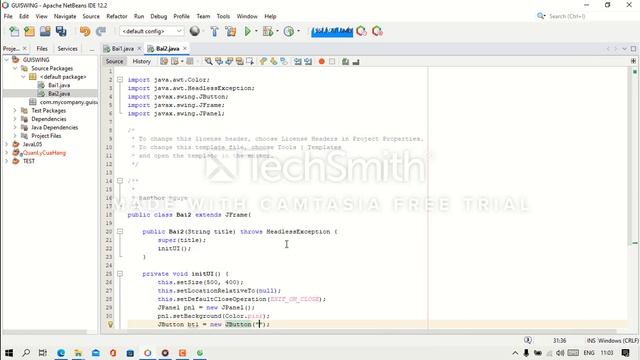Click the Last Edit icon in editor toolbar
Image resolution: width=640 pixels, height=360 pixels.
pos(164,62)
